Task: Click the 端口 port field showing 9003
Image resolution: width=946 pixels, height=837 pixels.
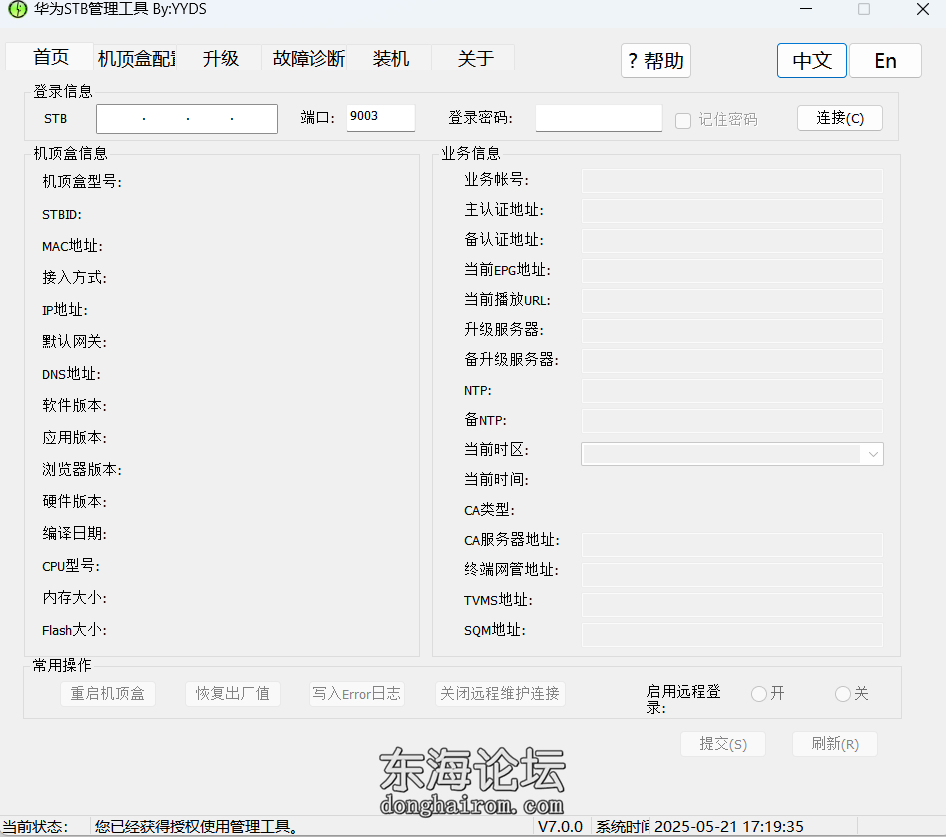Action: click(x=381, y=118)
